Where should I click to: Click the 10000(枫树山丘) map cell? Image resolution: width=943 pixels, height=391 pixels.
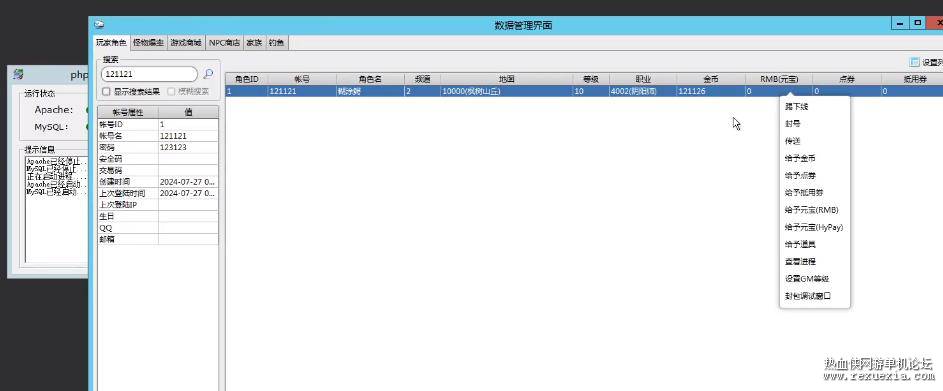(506, 91)
